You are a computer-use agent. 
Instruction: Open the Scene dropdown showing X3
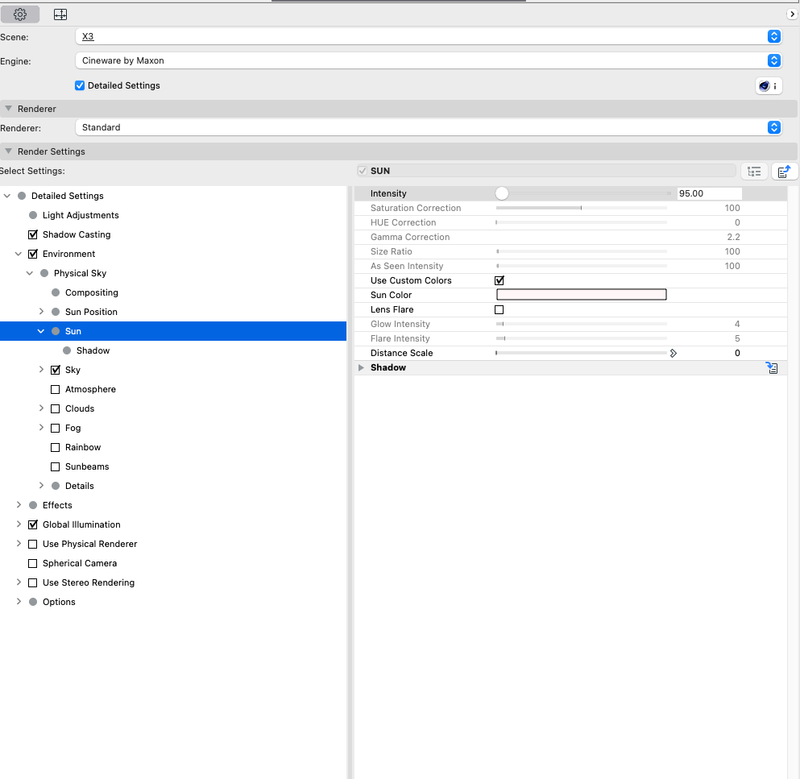pyautogui.click(x=429, y=36)
